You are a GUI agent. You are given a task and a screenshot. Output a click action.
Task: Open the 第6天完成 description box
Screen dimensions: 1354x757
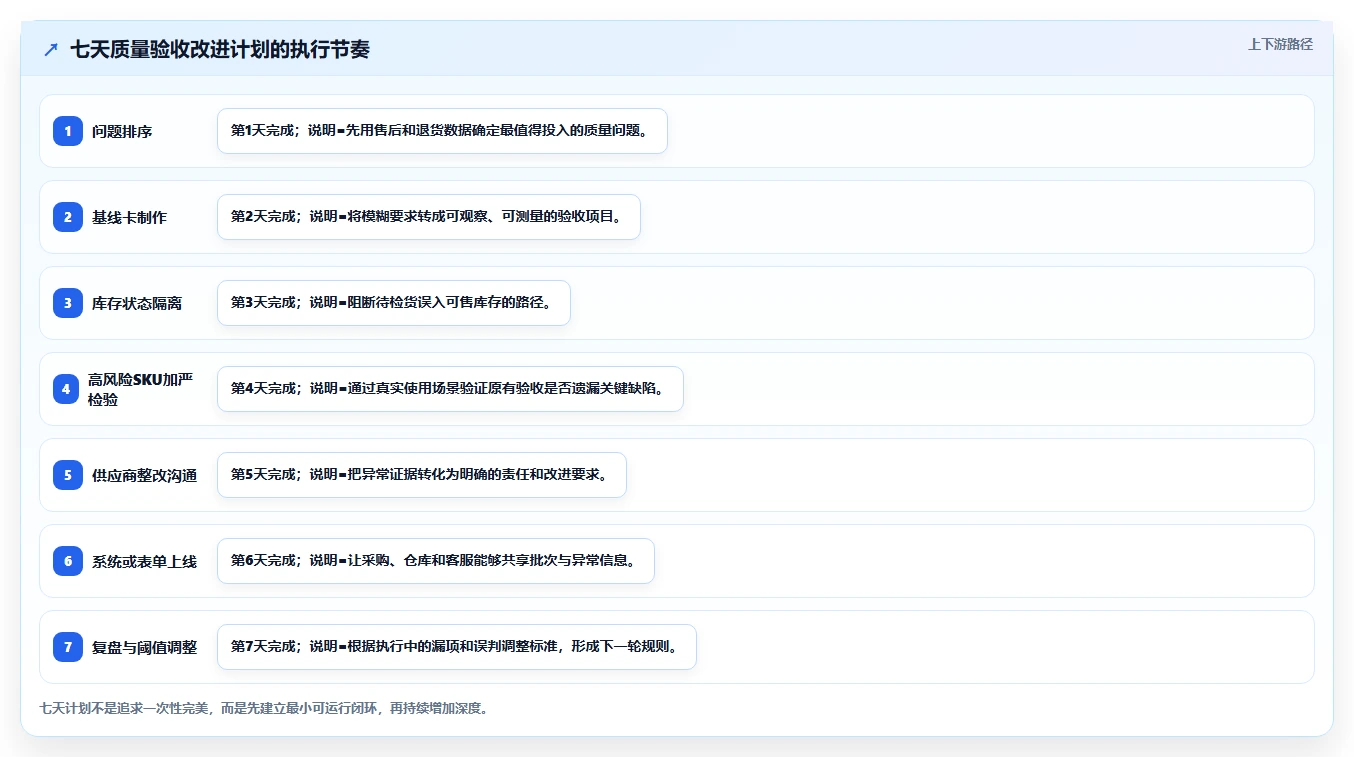point(435,561)
